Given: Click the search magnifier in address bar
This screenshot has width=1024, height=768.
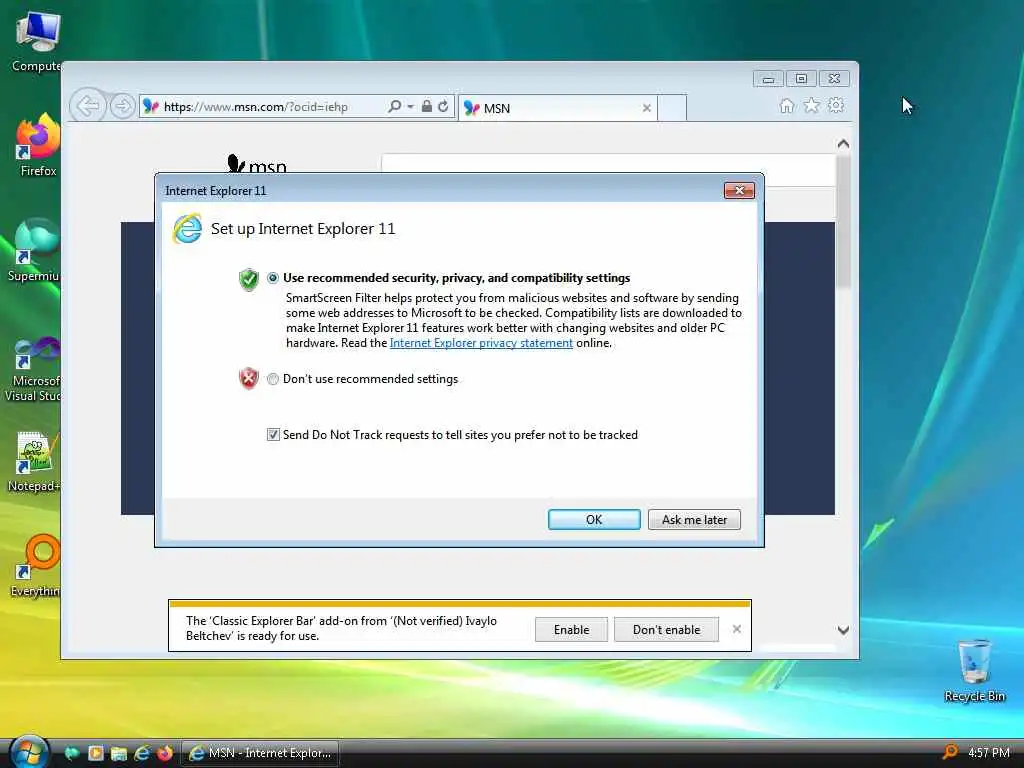Looking at the screenshot, I should click(394, 106).
